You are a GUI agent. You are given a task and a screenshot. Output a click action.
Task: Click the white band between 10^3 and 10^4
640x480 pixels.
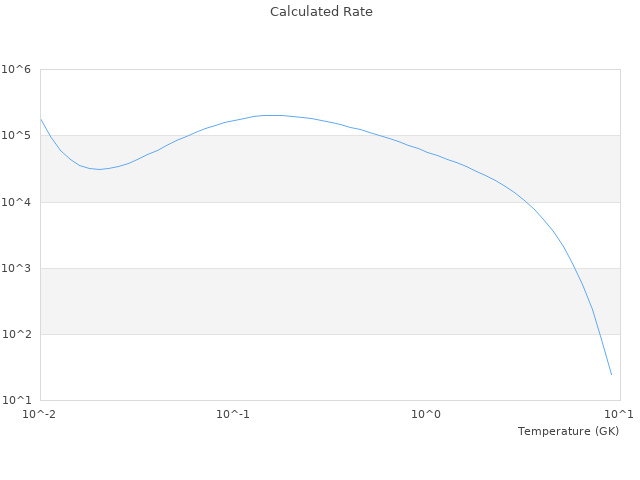pos(300,235)
